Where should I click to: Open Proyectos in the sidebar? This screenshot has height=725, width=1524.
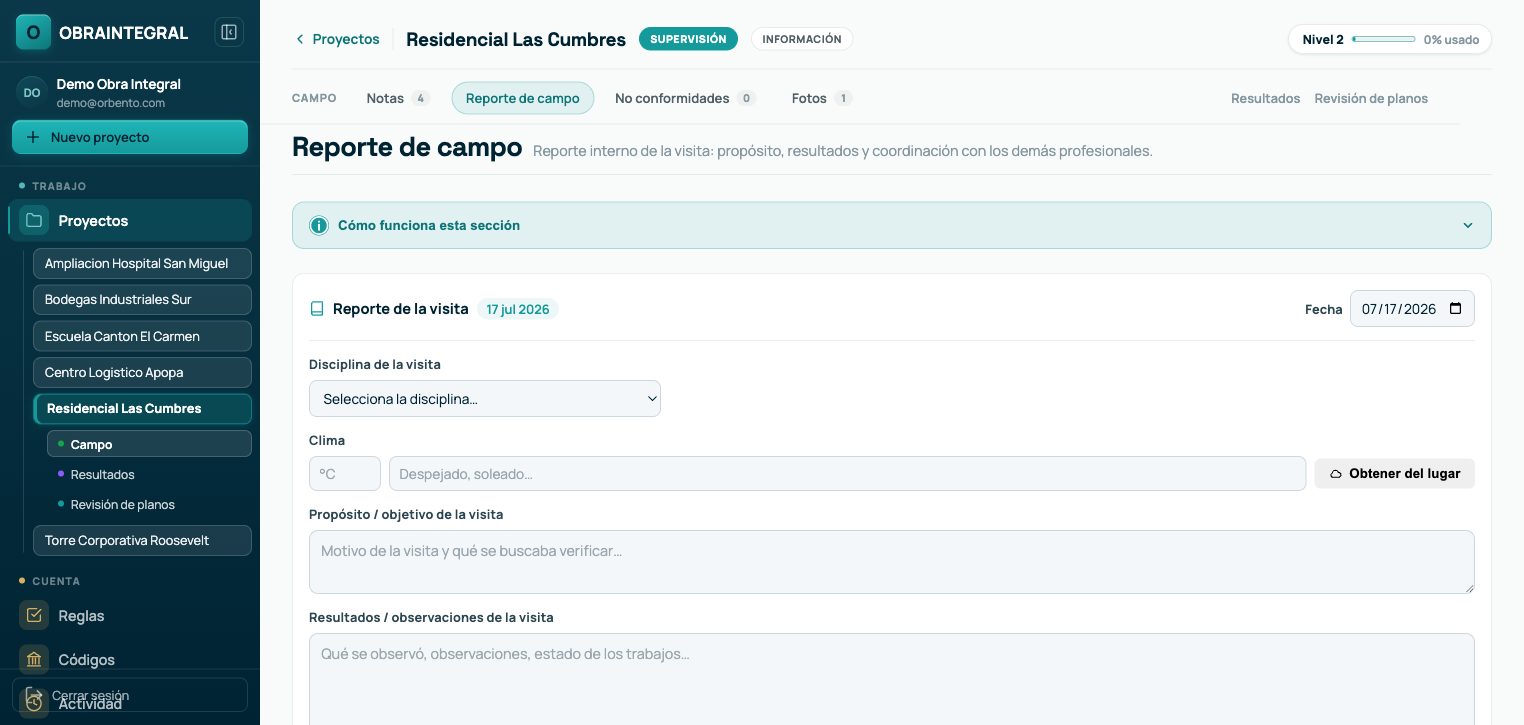130,220
